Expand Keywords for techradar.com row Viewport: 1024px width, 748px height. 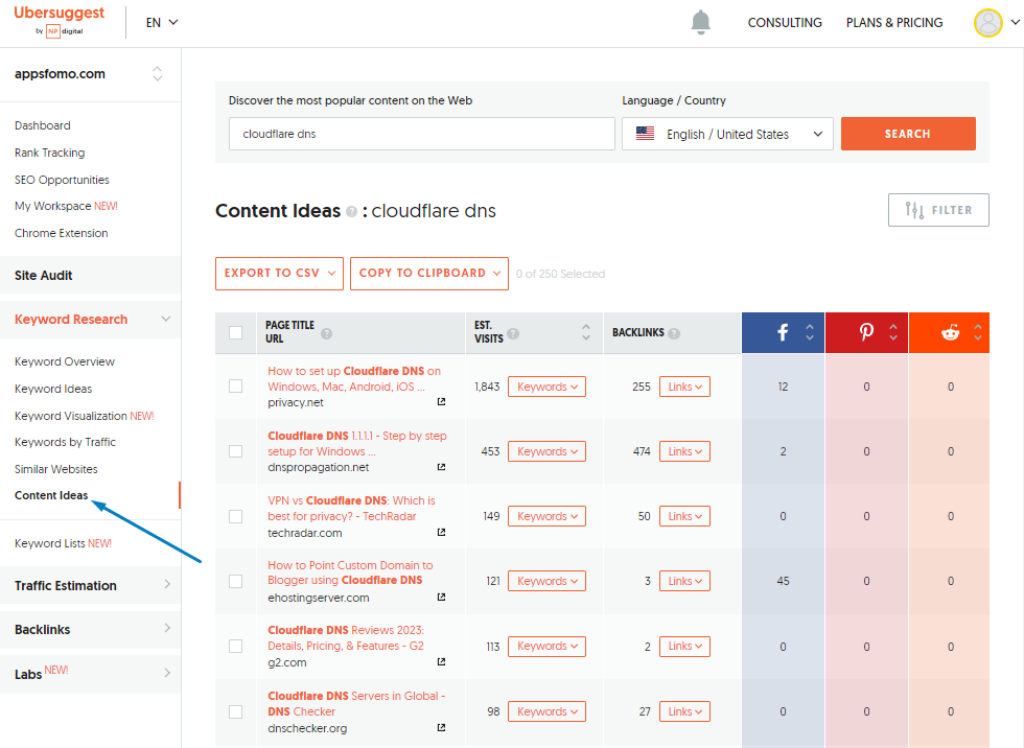(x=547, y=516)
